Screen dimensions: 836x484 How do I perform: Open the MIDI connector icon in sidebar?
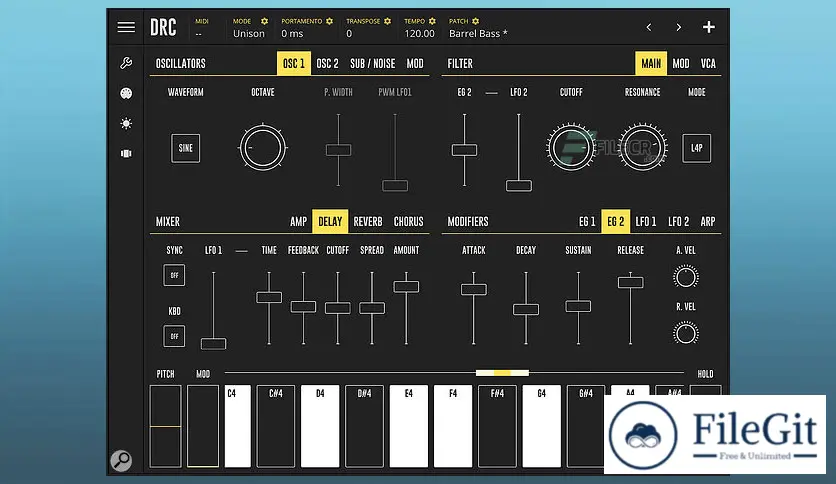(x=126, y=93)
